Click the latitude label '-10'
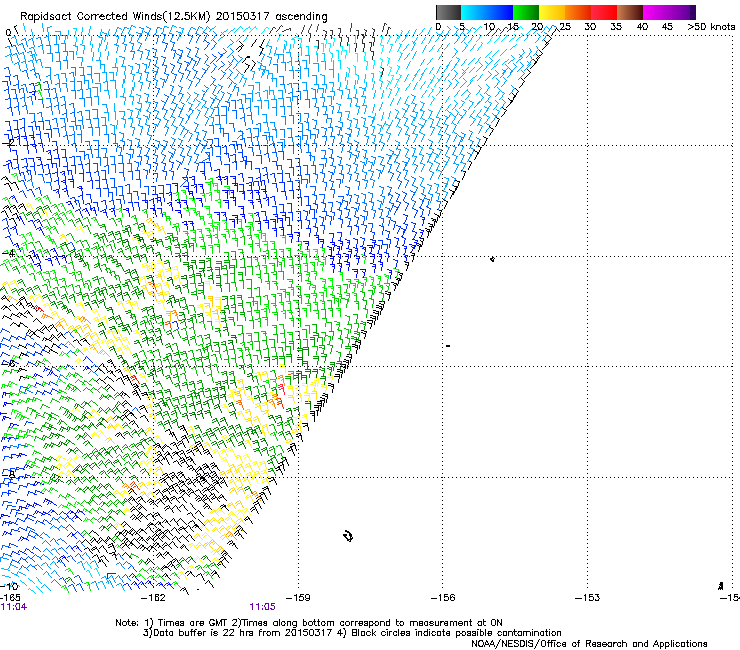 (x=10, y=586)
